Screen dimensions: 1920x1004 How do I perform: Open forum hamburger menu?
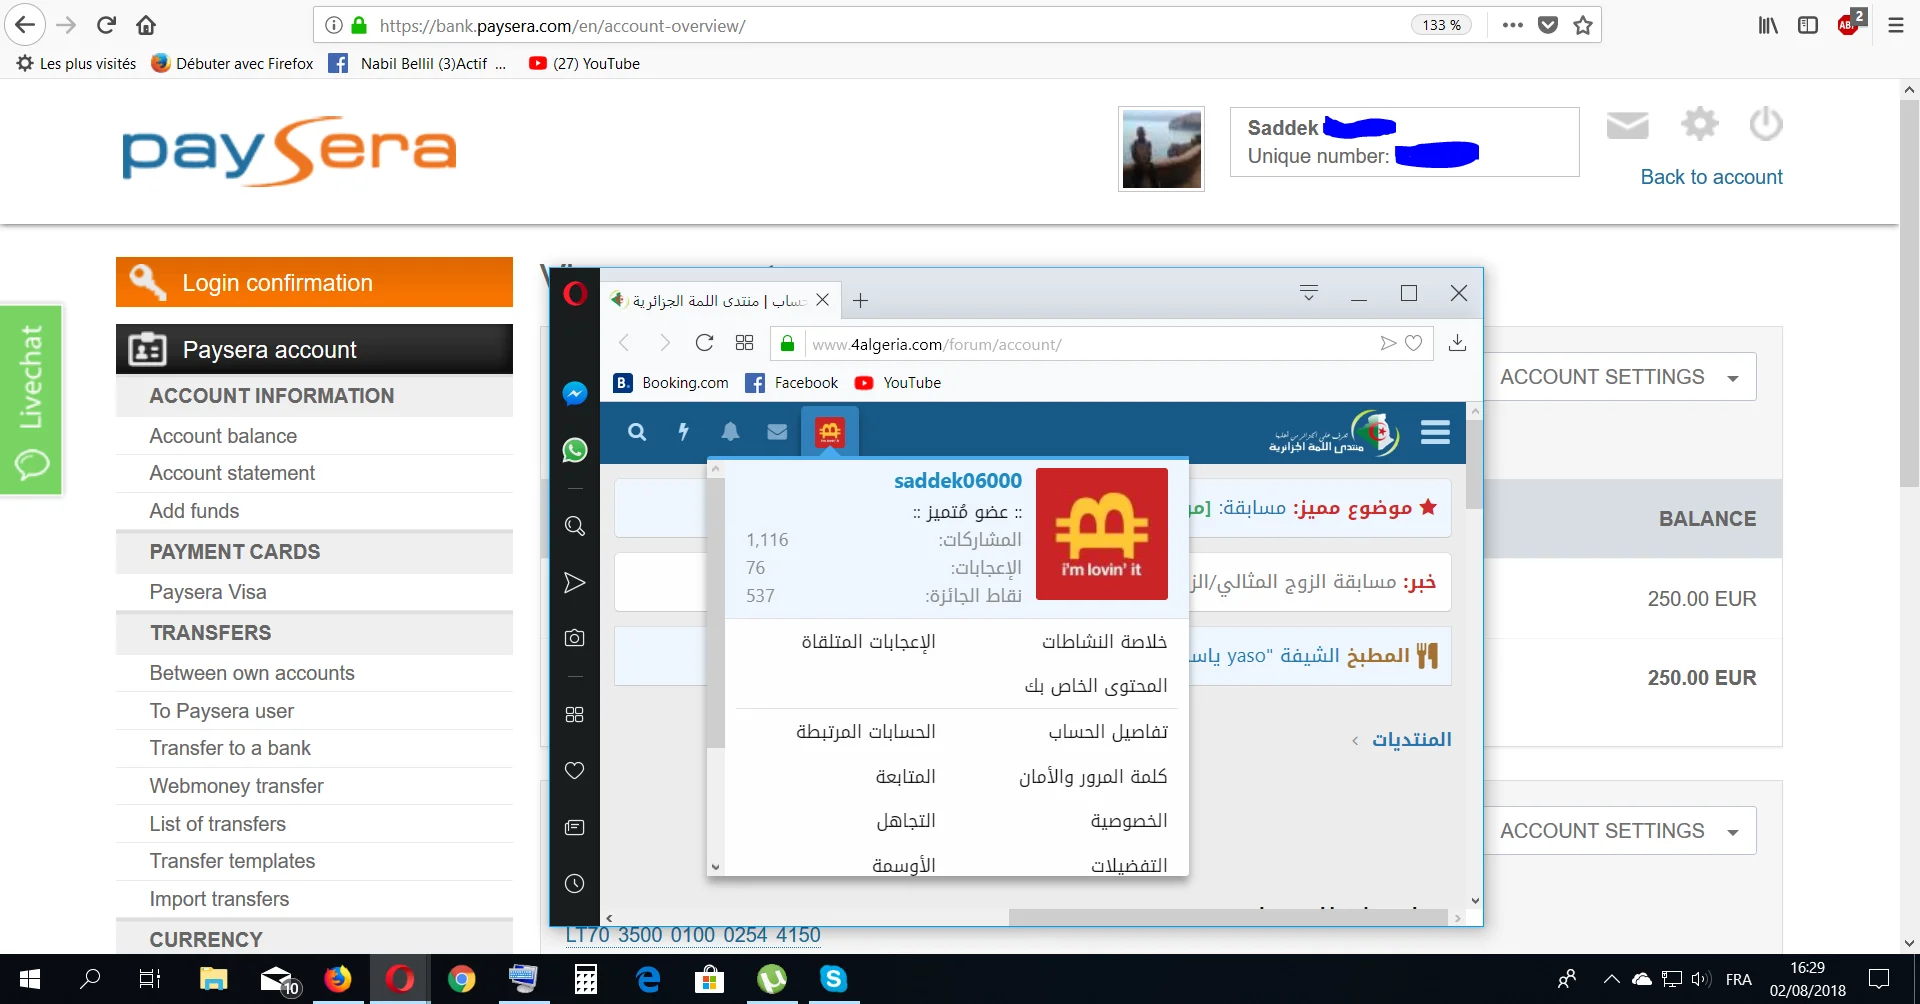[1435, 432]
